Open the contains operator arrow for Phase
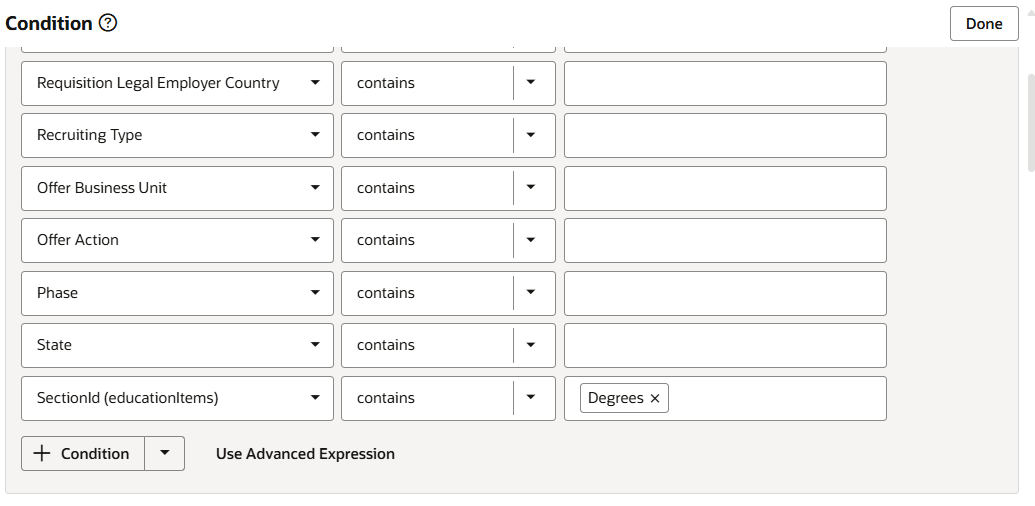The width and height of the screenshot is (1035, 506). [x=531, y=293]
